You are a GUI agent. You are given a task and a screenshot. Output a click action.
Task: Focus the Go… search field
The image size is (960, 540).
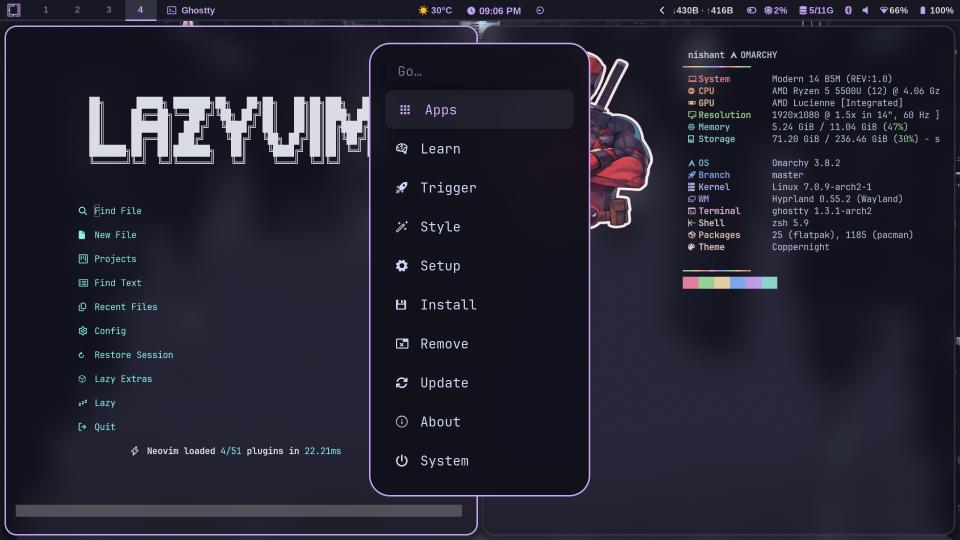479,72
